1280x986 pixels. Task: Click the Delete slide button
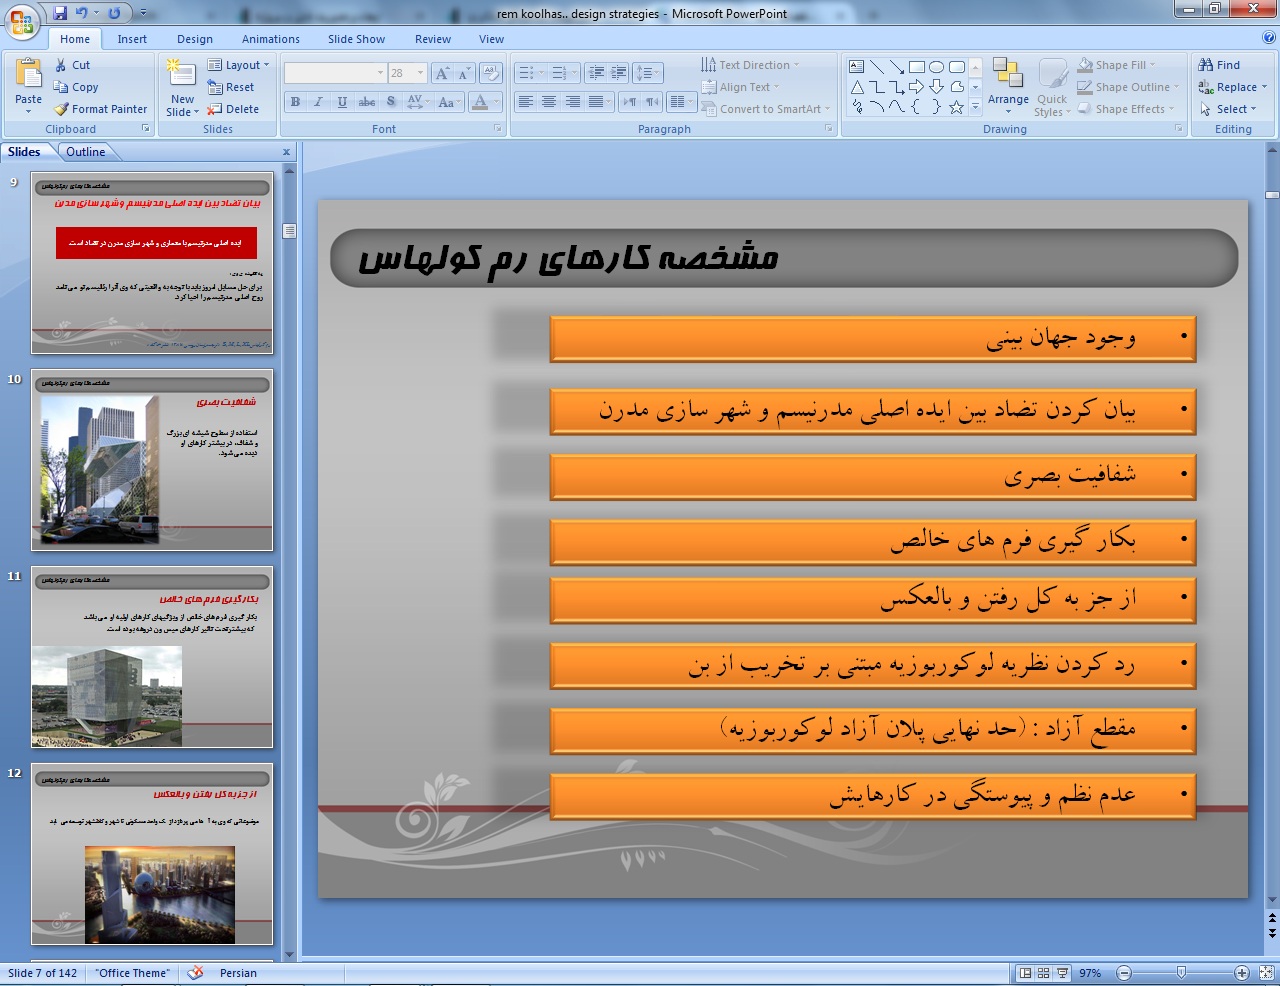(x=233, y=109)
